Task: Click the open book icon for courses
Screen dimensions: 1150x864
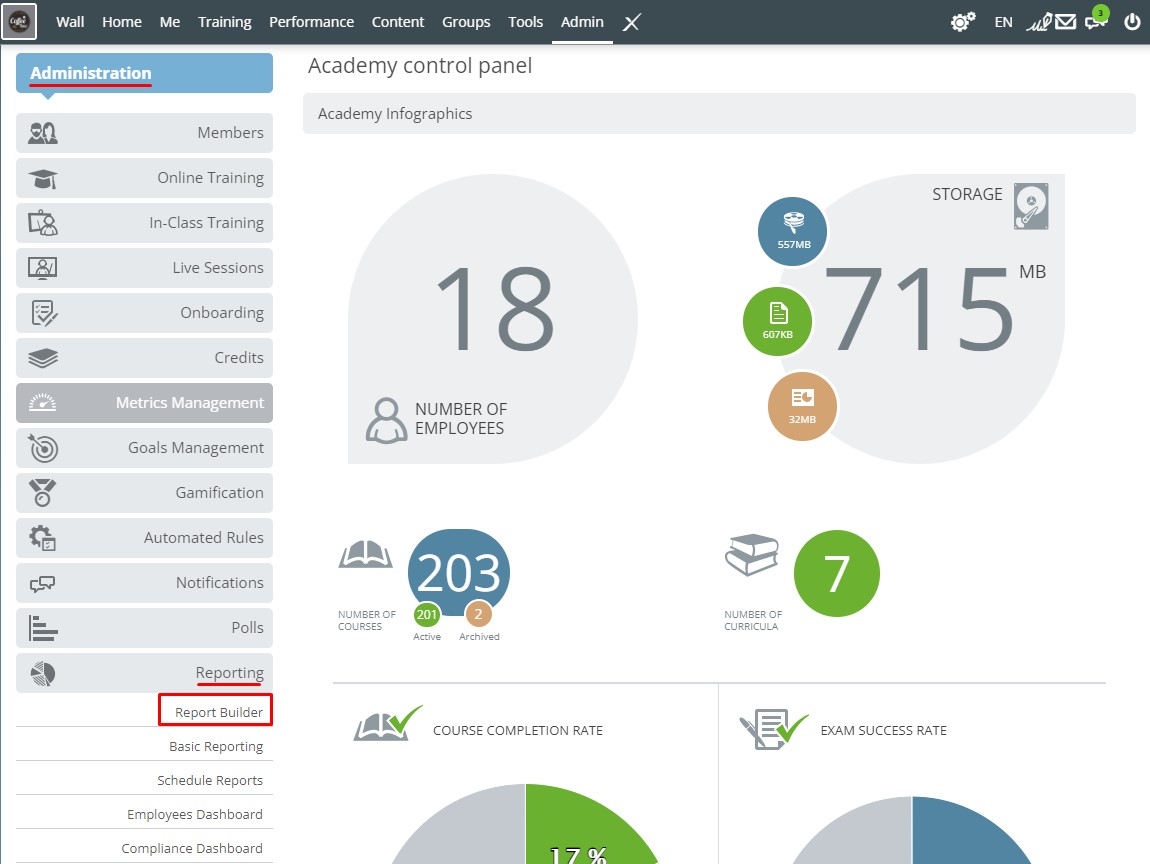Action: (365, 554)
